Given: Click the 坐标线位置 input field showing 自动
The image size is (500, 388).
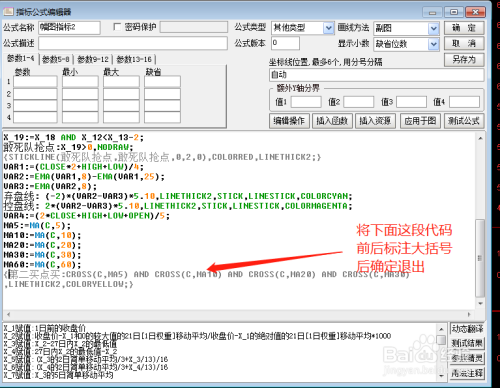Looking at the screenshot, I should tap(376, 75).
